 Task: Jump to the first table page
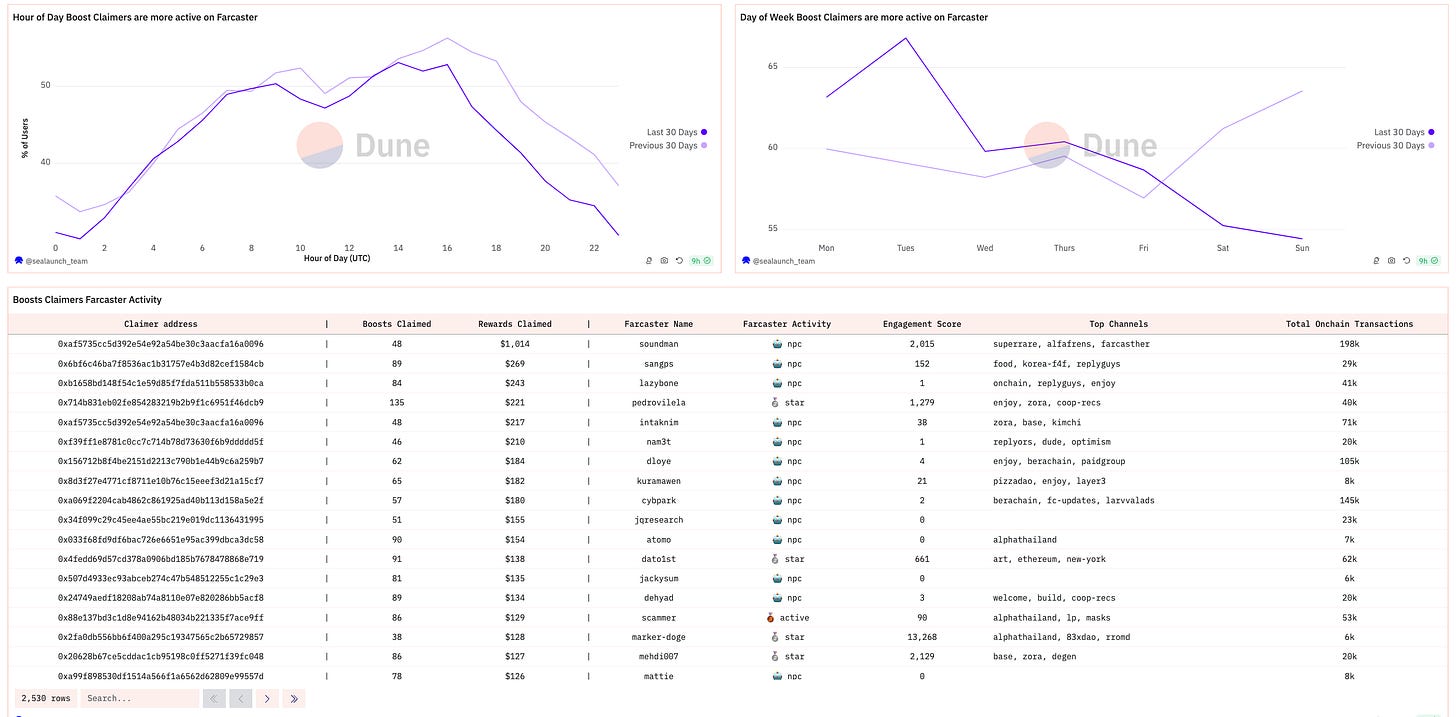tap(214, 698)
